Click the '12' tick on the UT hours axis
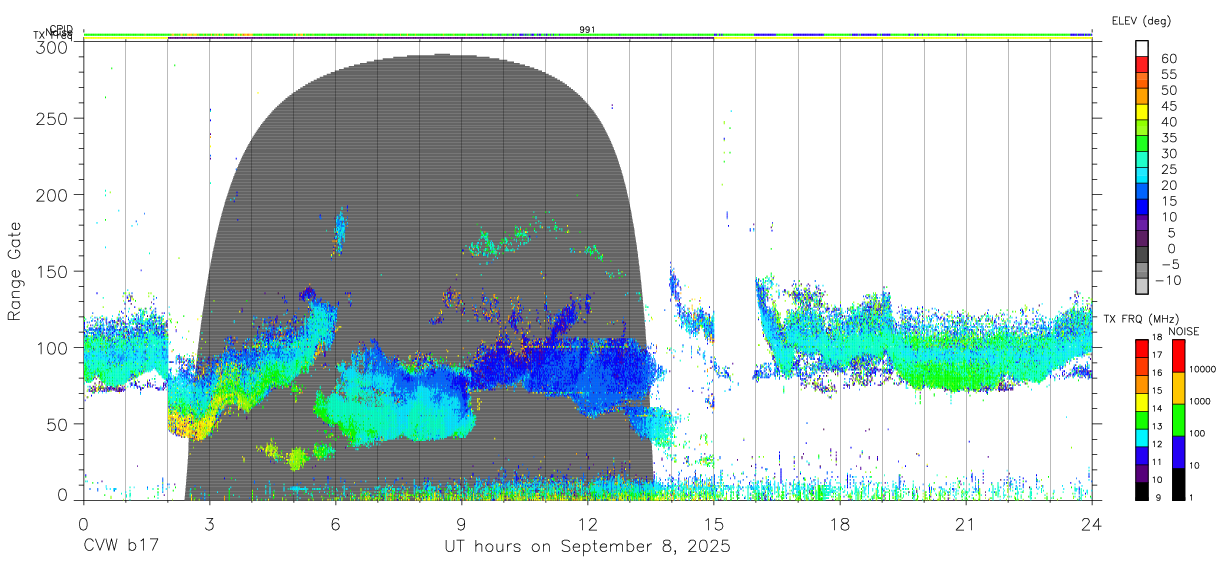 point(588,524)
